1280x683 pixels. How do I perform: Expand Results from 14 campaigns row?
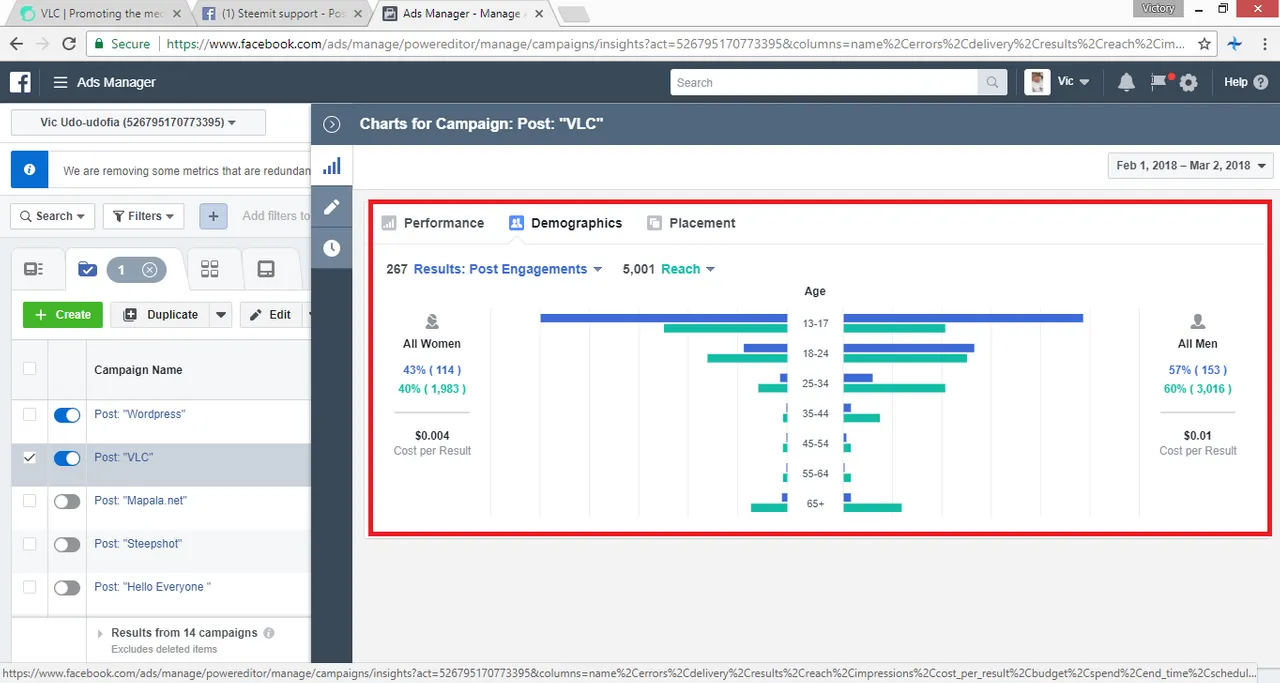pos(100,634)
